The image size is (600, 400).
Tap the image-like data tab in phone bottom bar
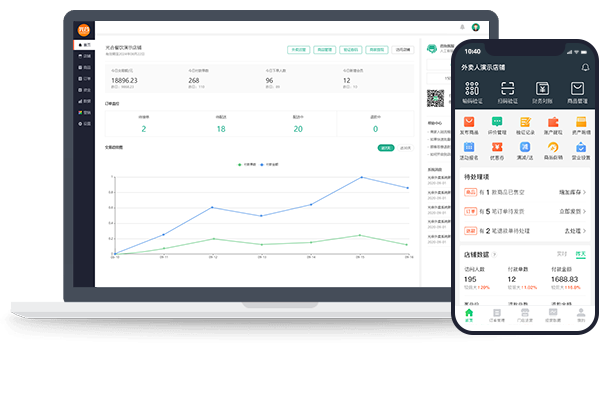553,315
